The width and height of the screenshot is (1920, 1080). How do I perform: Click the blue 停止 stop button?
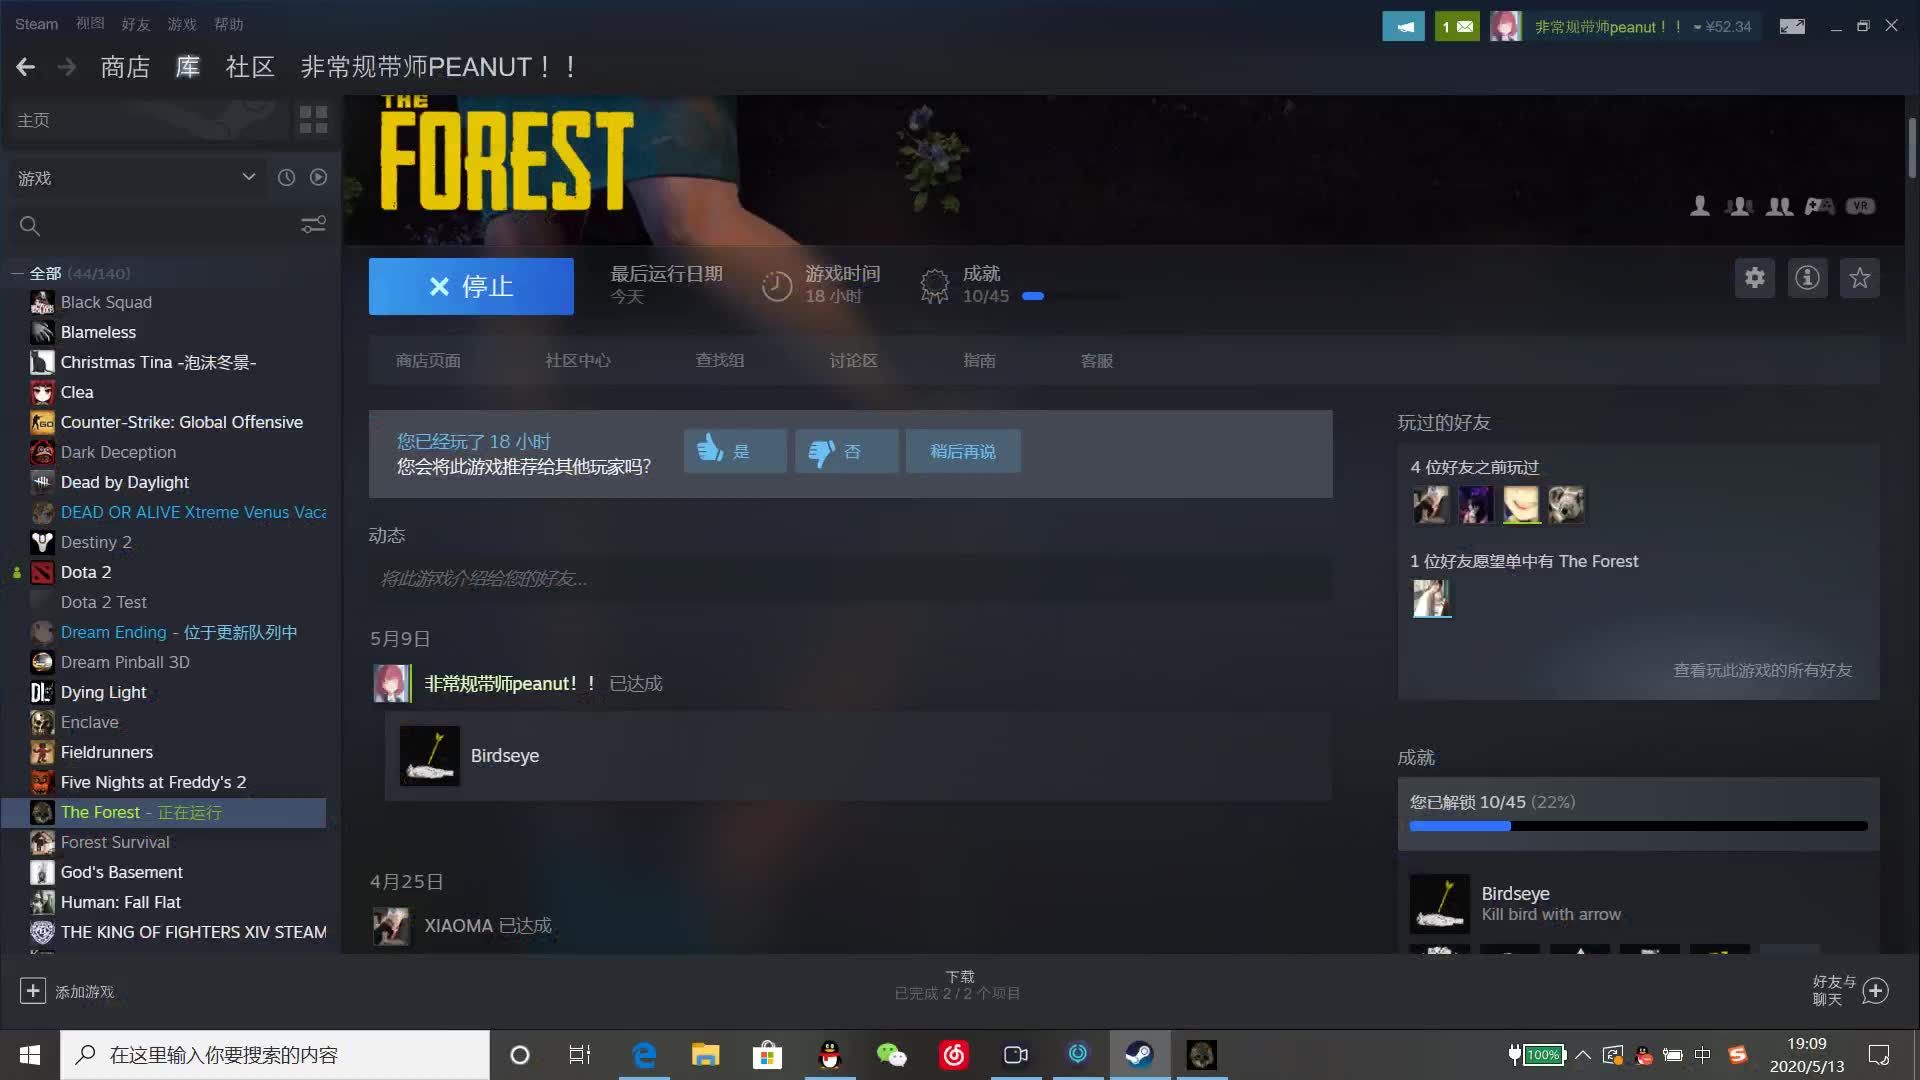click(x=471, y=287)
